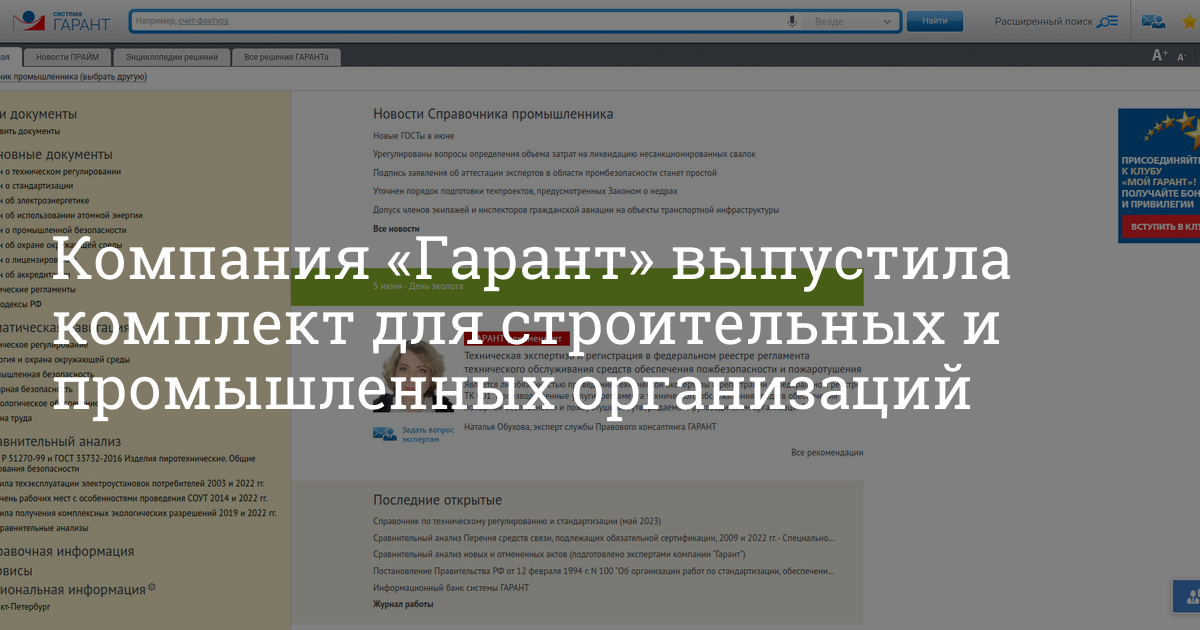
Task: Open expert name 'Наталья Обухова' line
Action: click(591, 427)
